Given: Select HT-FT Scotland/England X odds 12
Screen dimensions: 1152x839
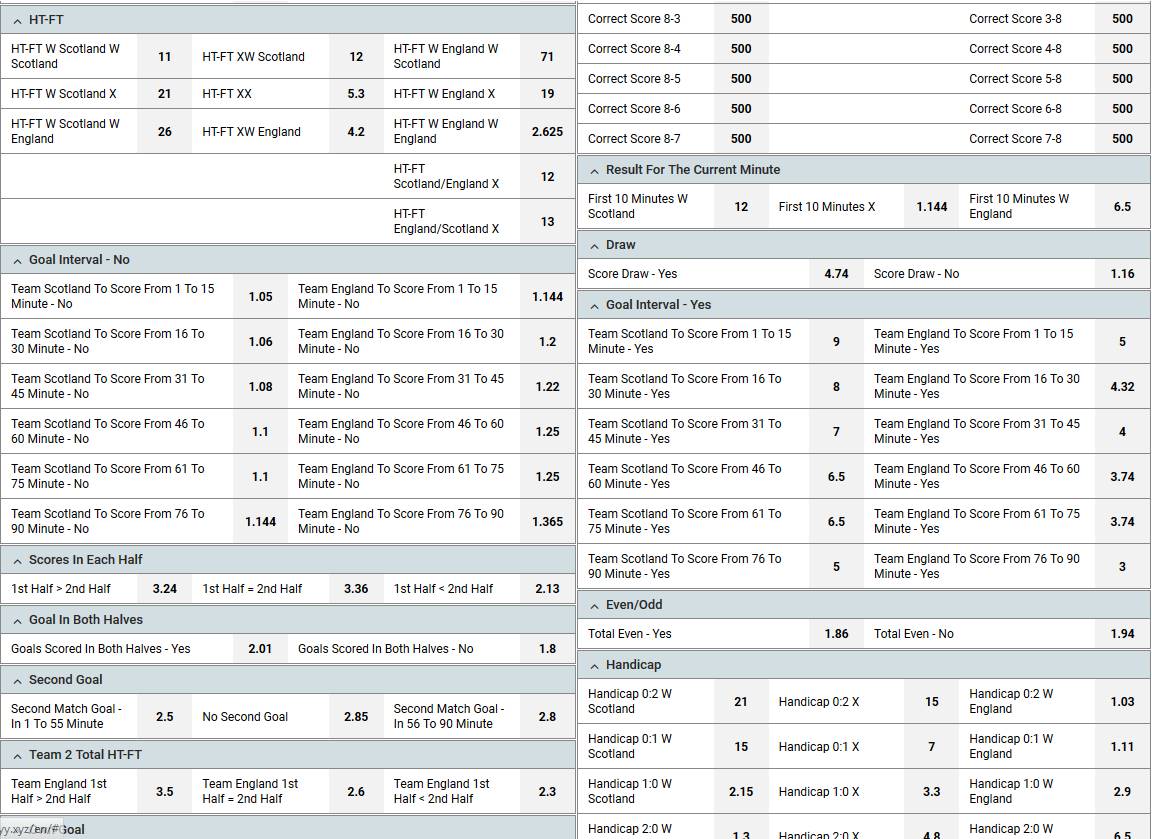Looking at the screenshot, I should point(547,176).
